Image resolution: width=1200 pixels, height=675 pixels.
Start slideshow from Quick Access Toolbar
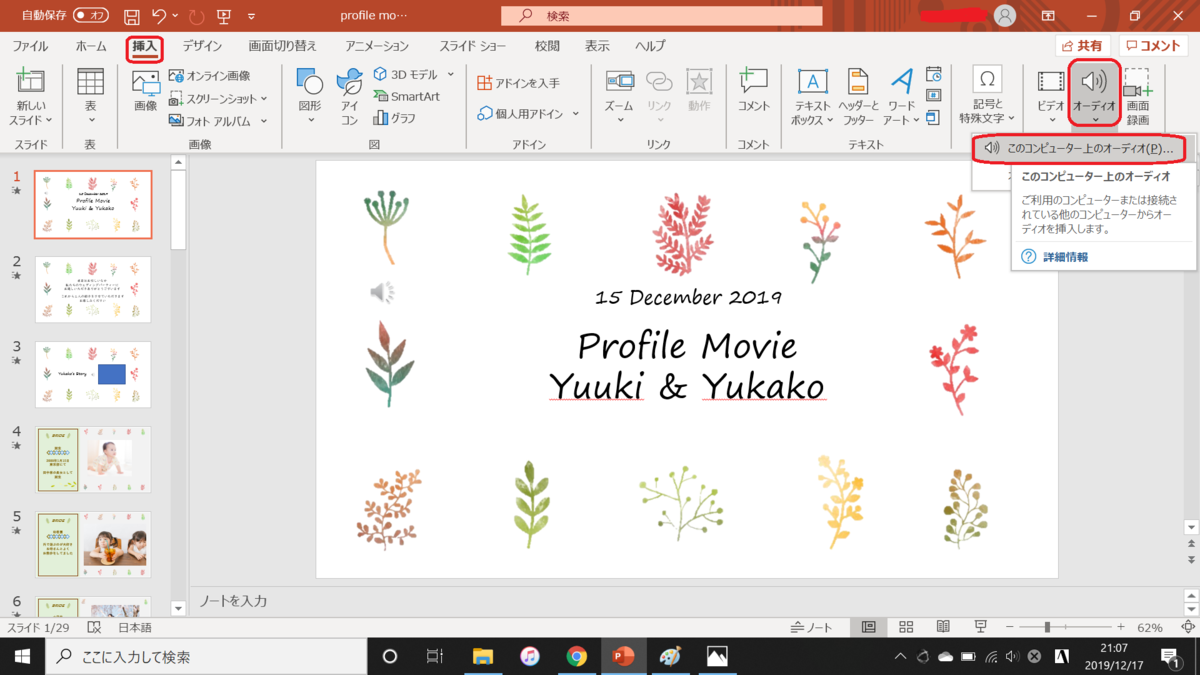(x=223, y=16)
